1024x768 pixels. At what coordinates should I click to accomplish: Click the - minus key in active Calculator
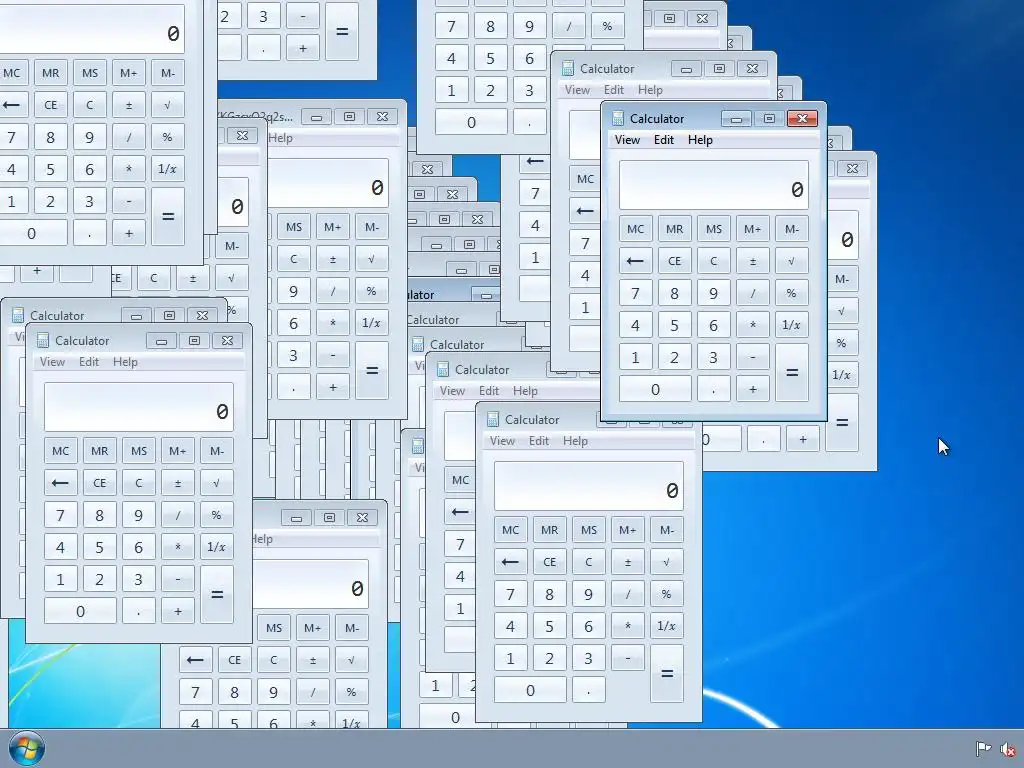[752, 357]
